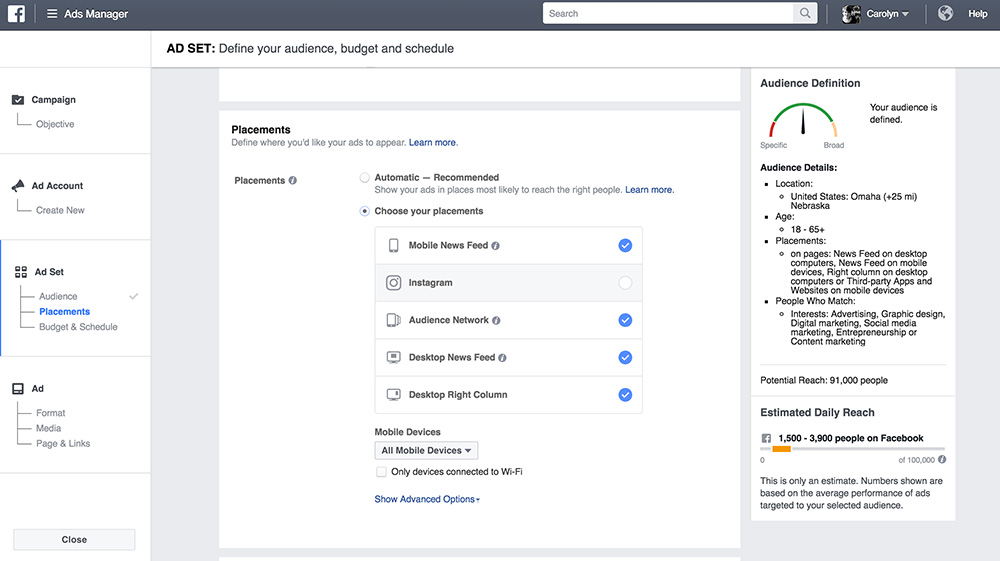Select Placements in sidebar
Screen dimensions: 1000x561
pyautogui.click(x=64, y=311)
